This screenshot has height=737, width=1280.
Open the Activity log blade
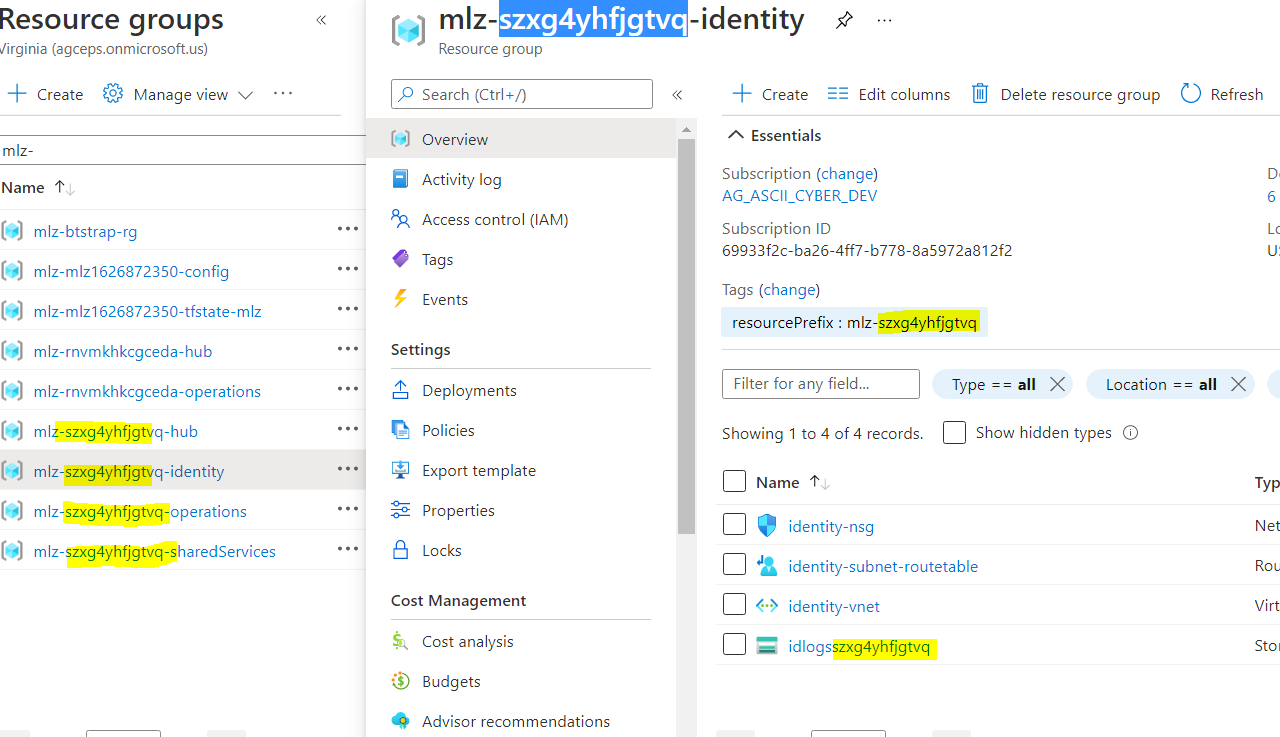point(459,179)
